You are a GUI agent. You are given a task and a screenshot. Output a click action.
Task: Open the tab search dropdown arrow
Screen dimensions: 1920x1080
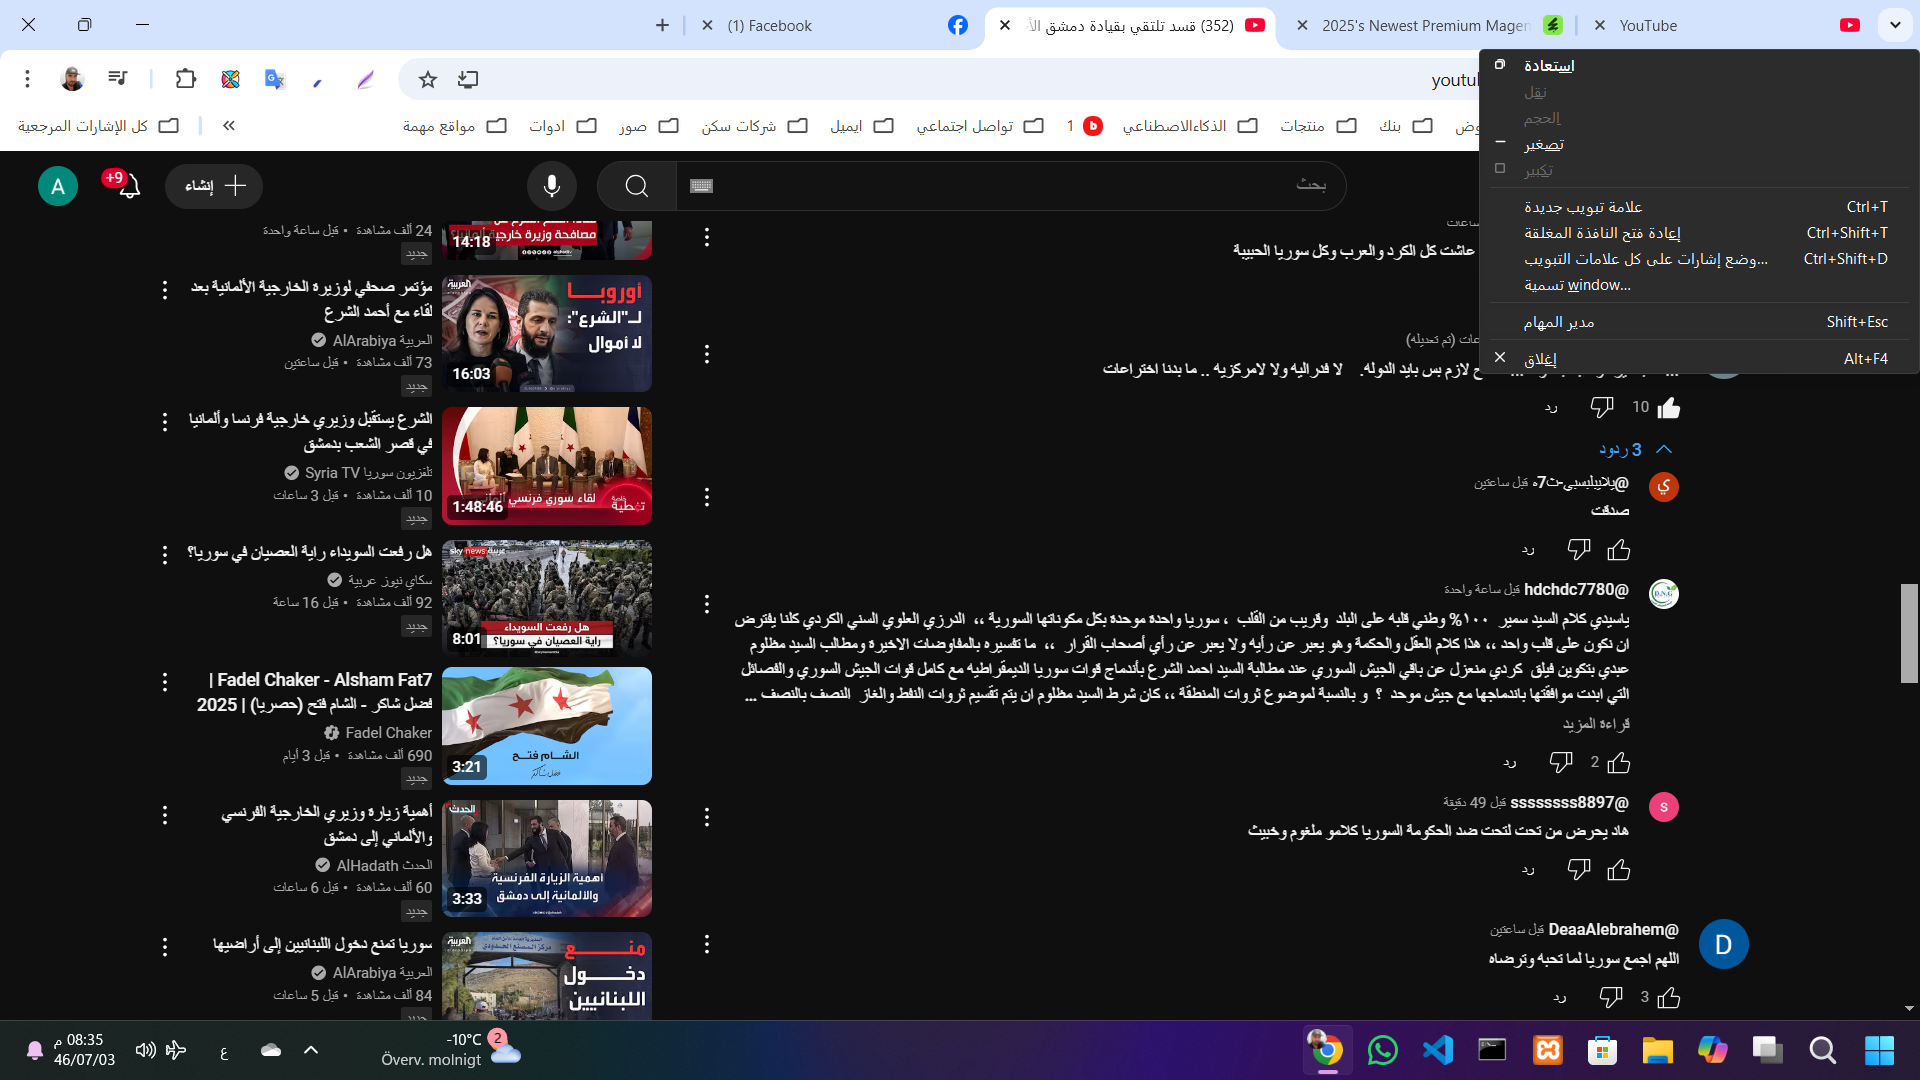(1895, 25)
